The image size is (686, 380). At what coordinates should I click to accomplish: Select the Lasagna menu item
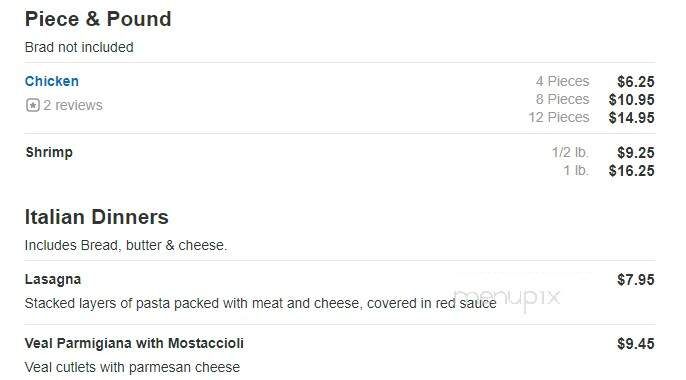click(x=53, y=279)
